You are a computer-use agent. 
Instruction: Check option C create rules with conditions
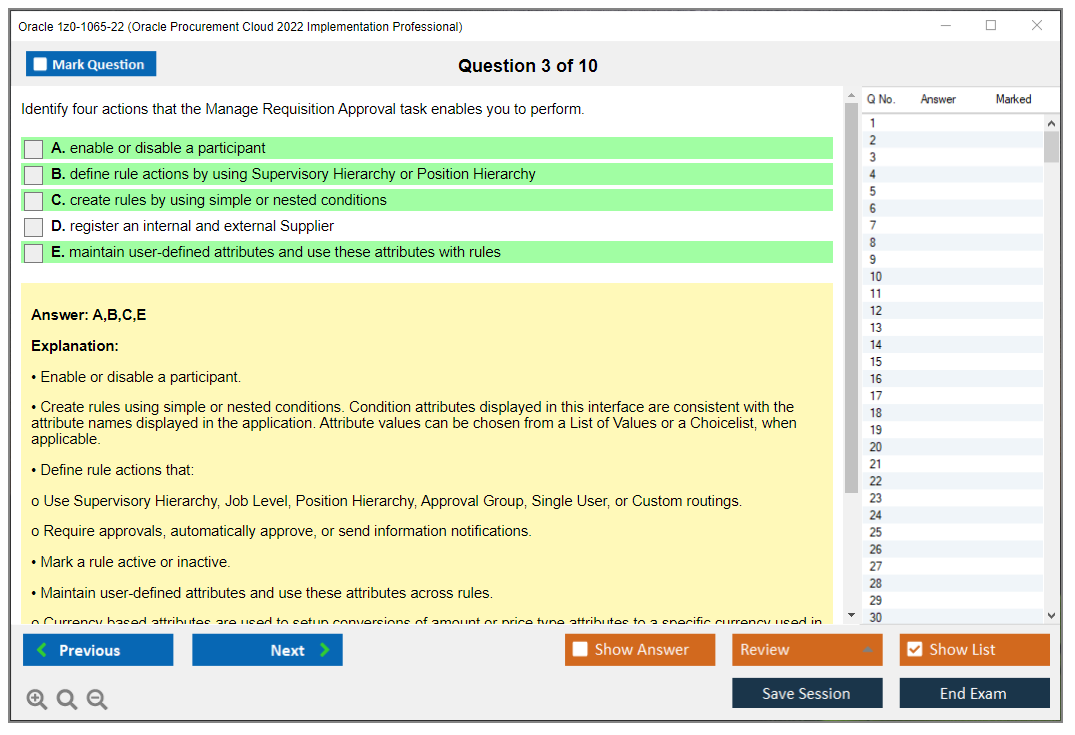[34, 201]
